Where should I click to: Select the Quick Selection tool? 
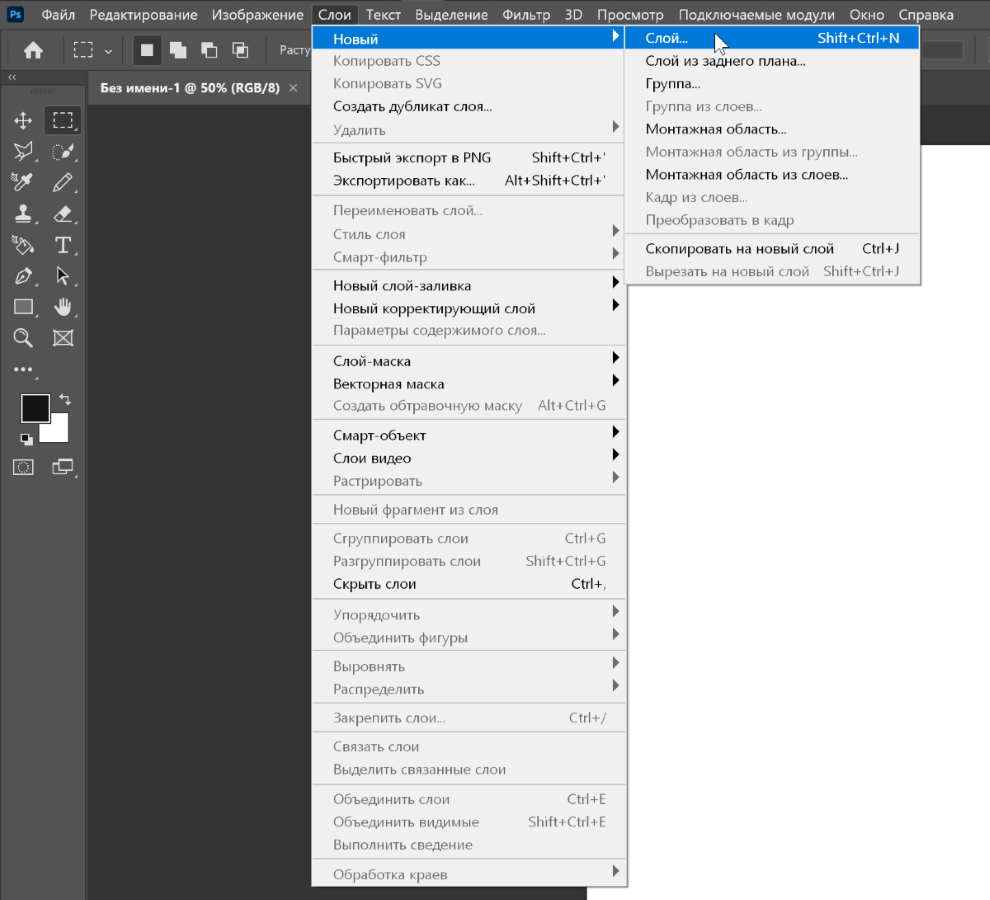[63, 151]
